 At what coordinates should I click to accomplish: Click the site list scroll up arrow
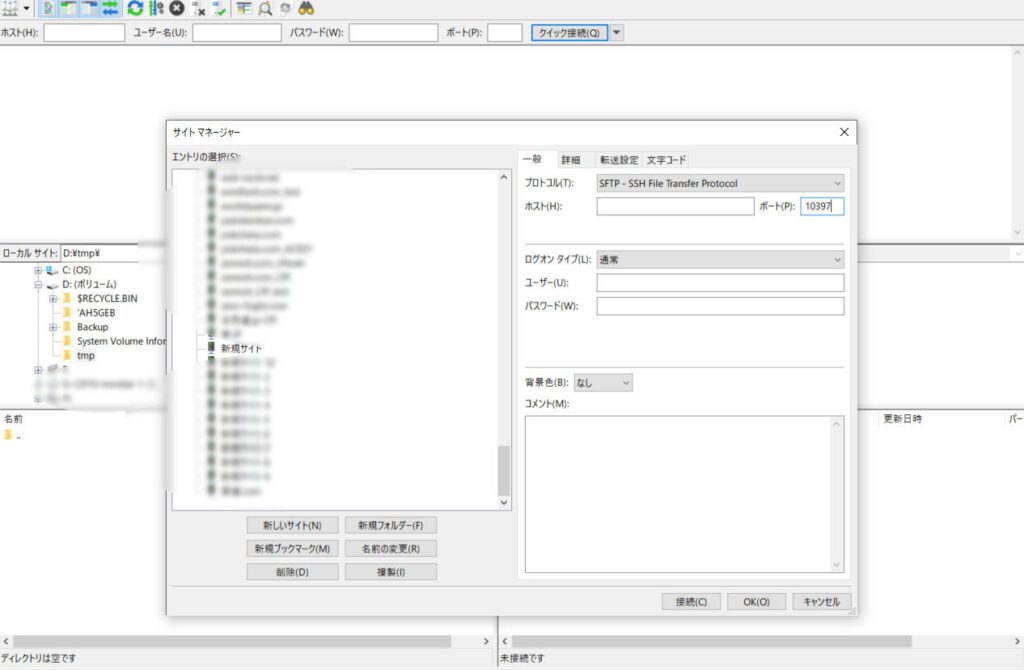[x=504, y=177]
